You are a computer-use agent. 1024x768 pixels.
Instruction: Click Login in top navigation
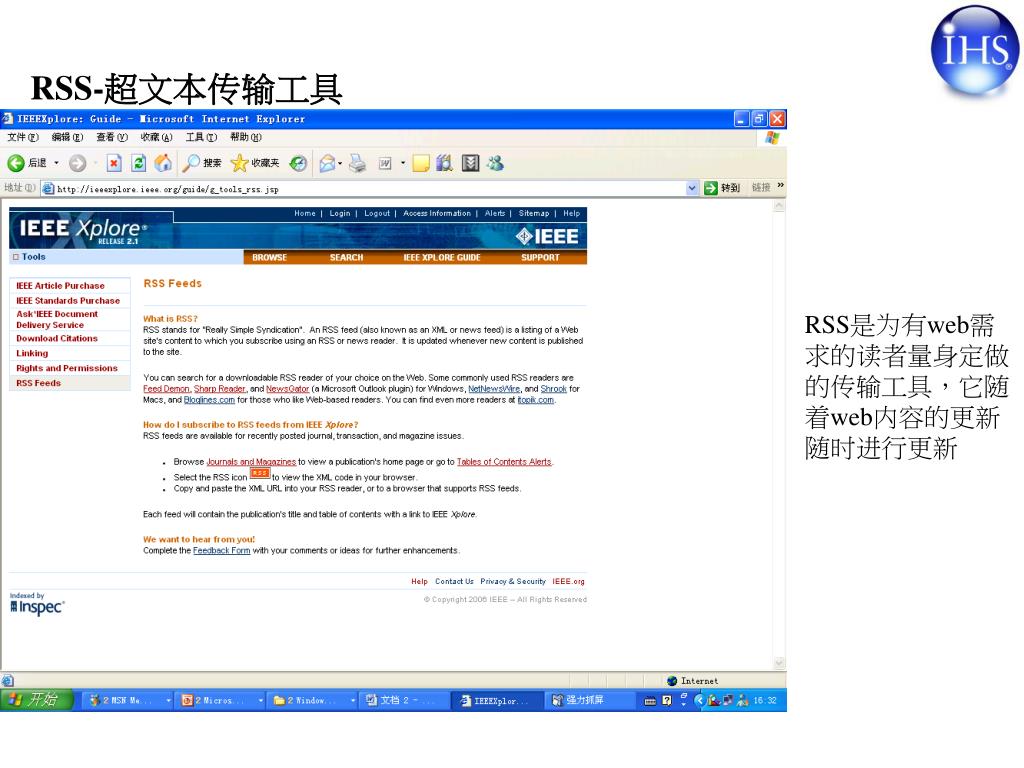tap(340, 214)
